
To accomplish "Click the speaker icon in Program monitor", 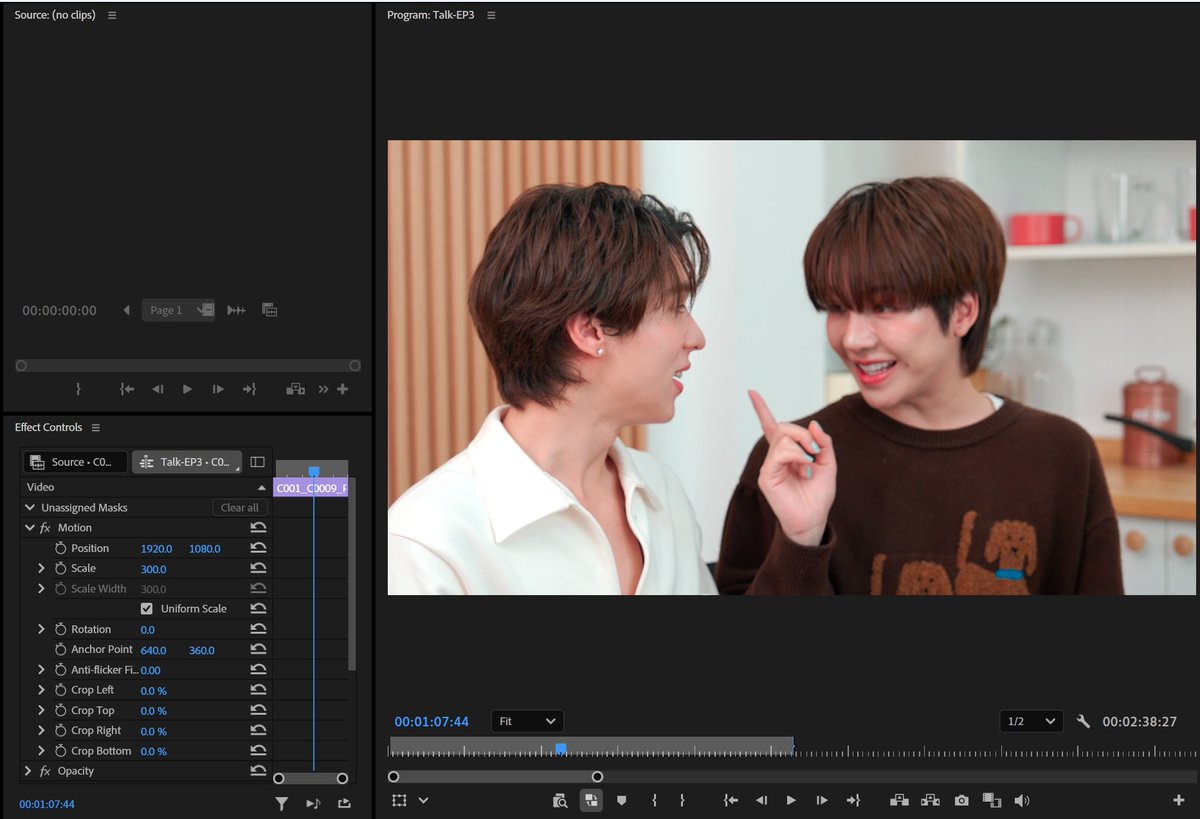I will (1022, 801).
